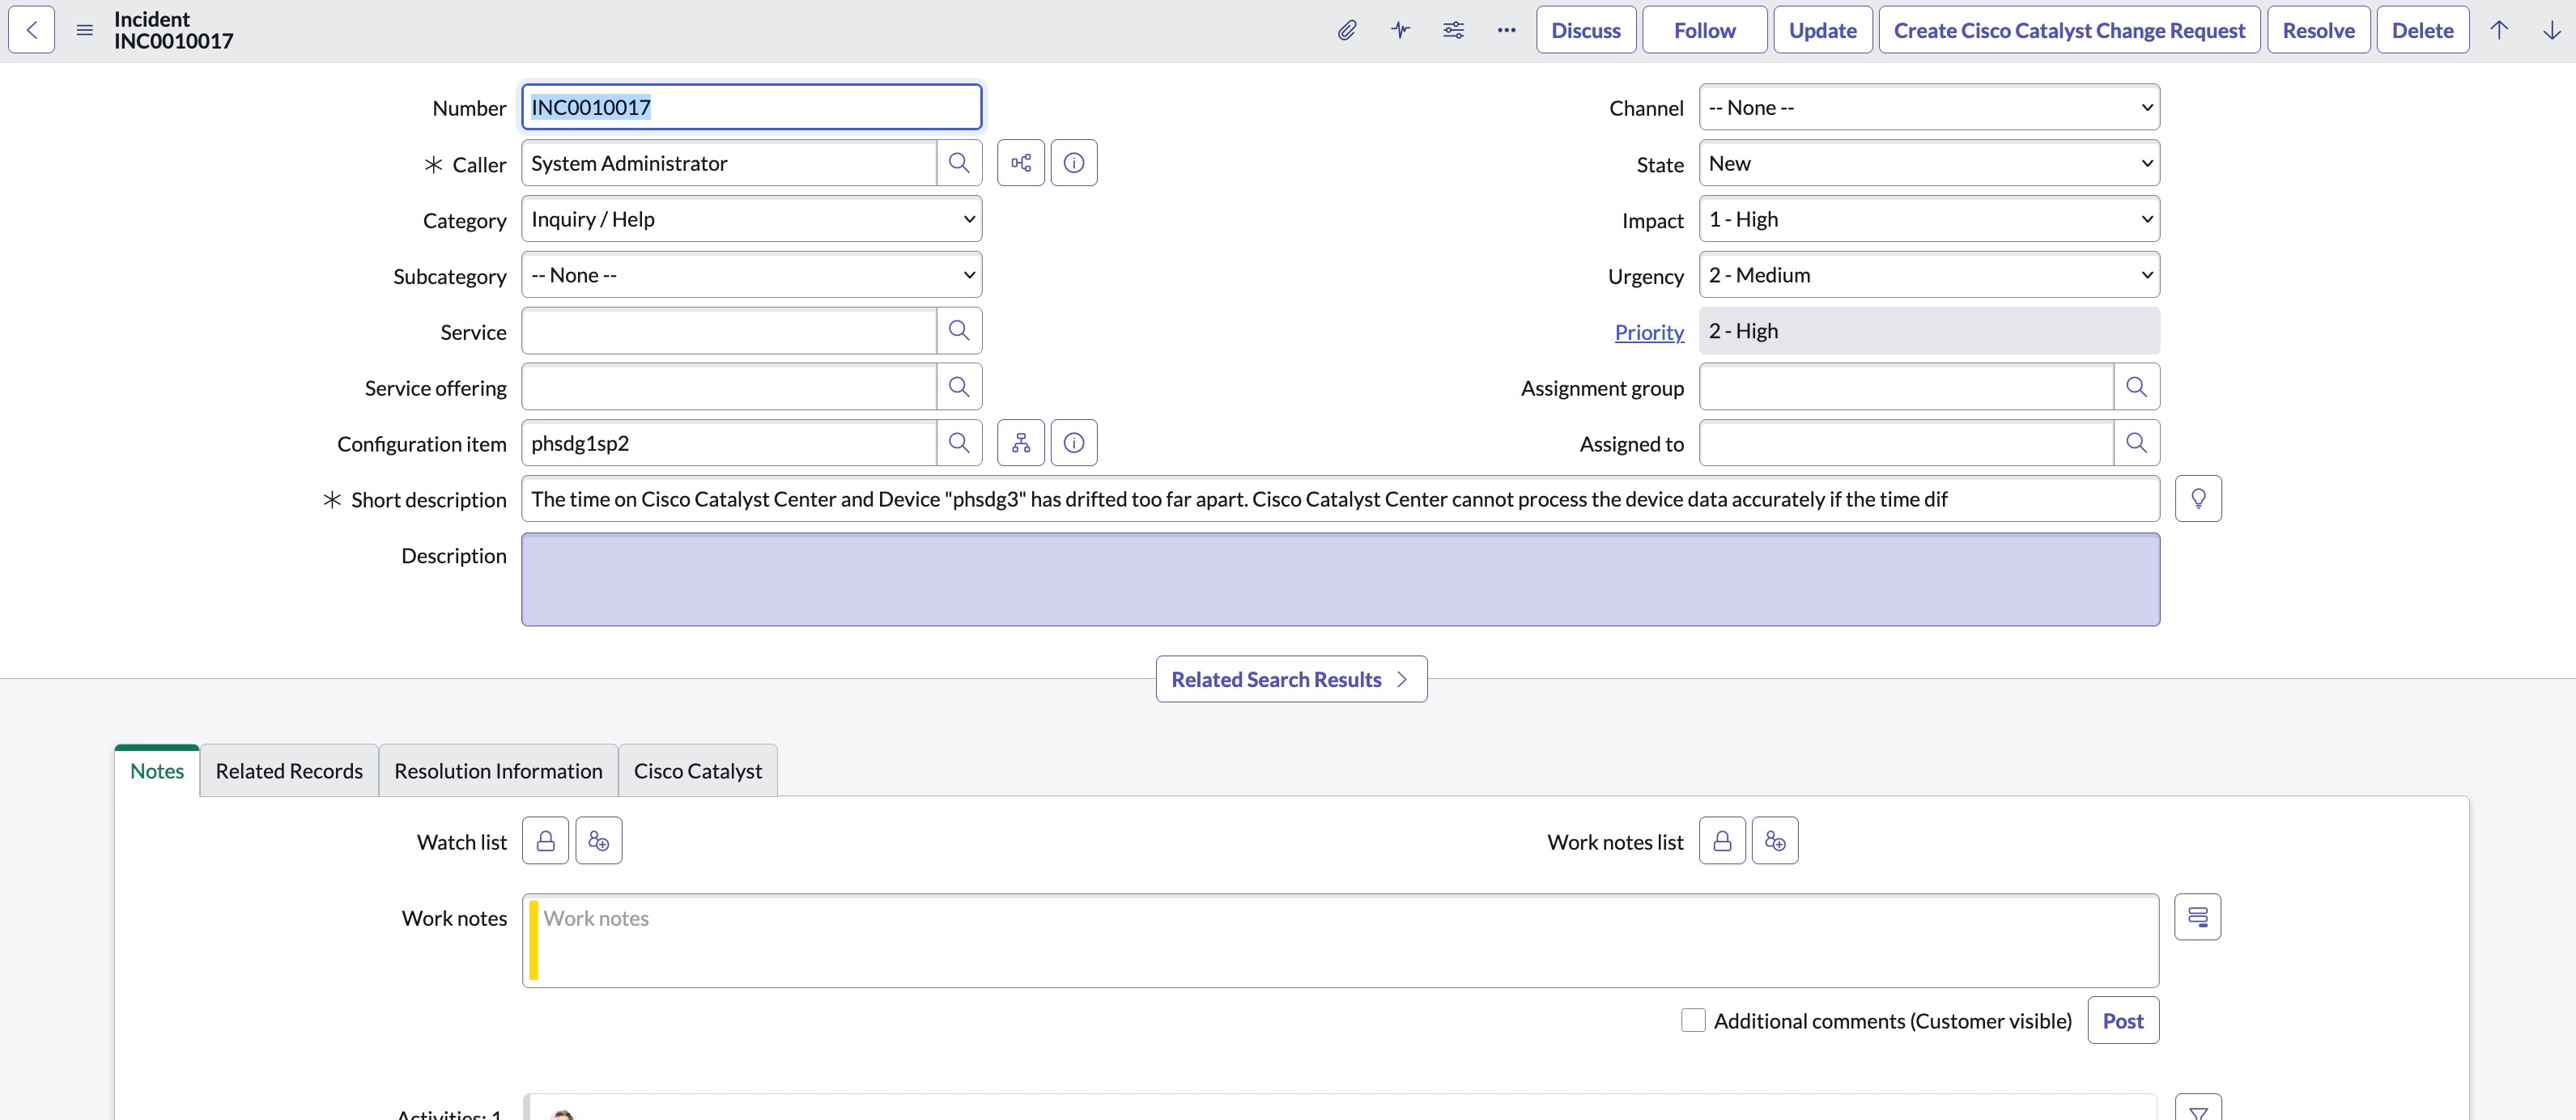Viewport: 2576px width, 1120px height.
Task: Change the State dropdown from New
Action: [1928, 163]
